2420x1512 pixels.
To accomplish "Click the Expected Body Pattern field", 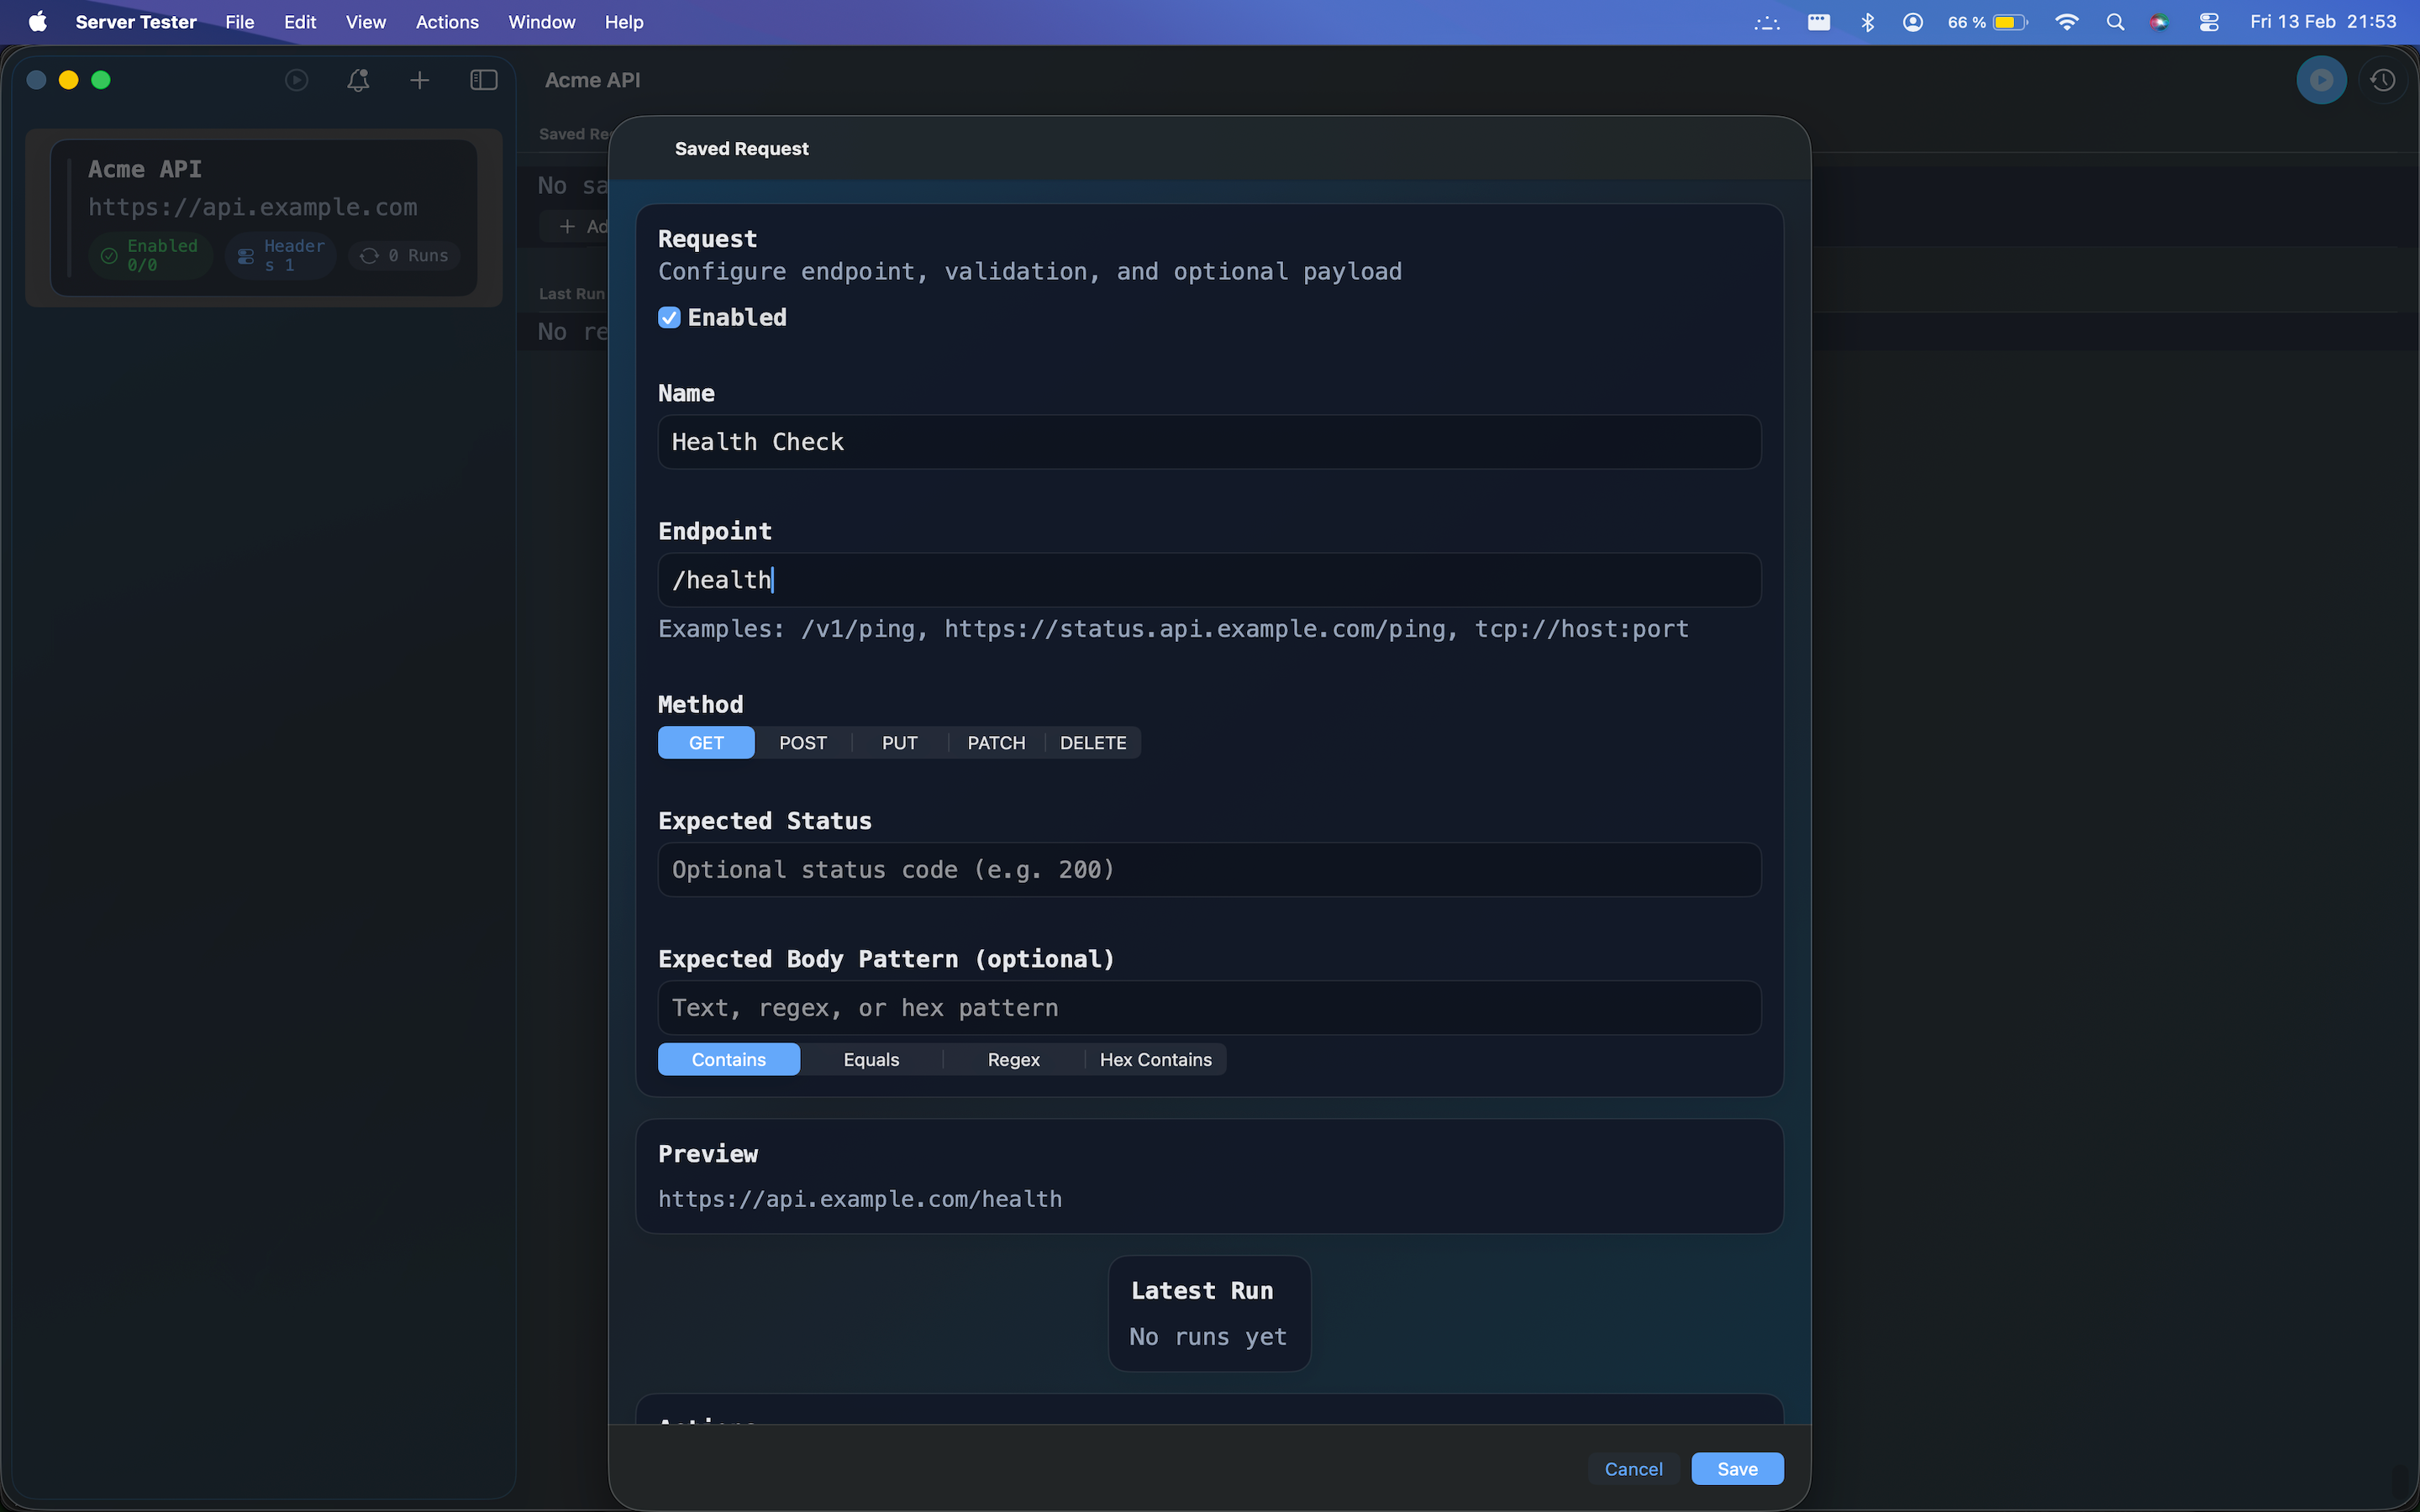I will click(1209, 1008).
